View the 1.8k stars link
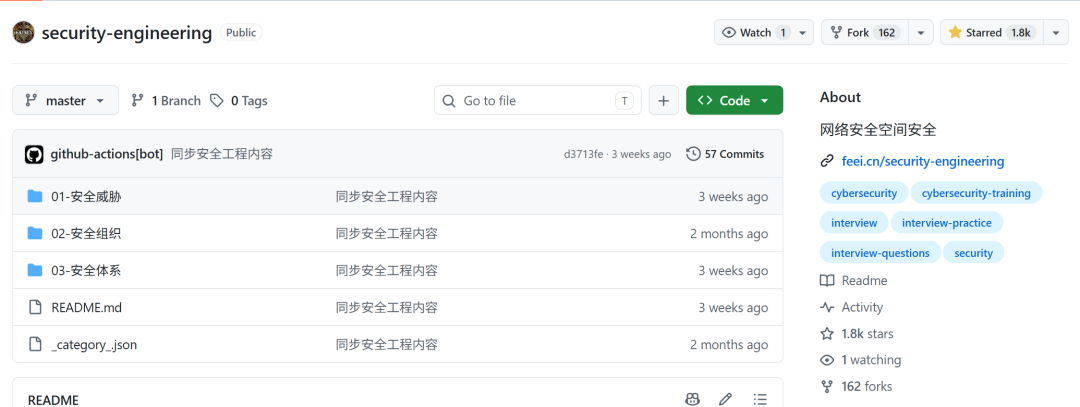 (x=856, y=333)
